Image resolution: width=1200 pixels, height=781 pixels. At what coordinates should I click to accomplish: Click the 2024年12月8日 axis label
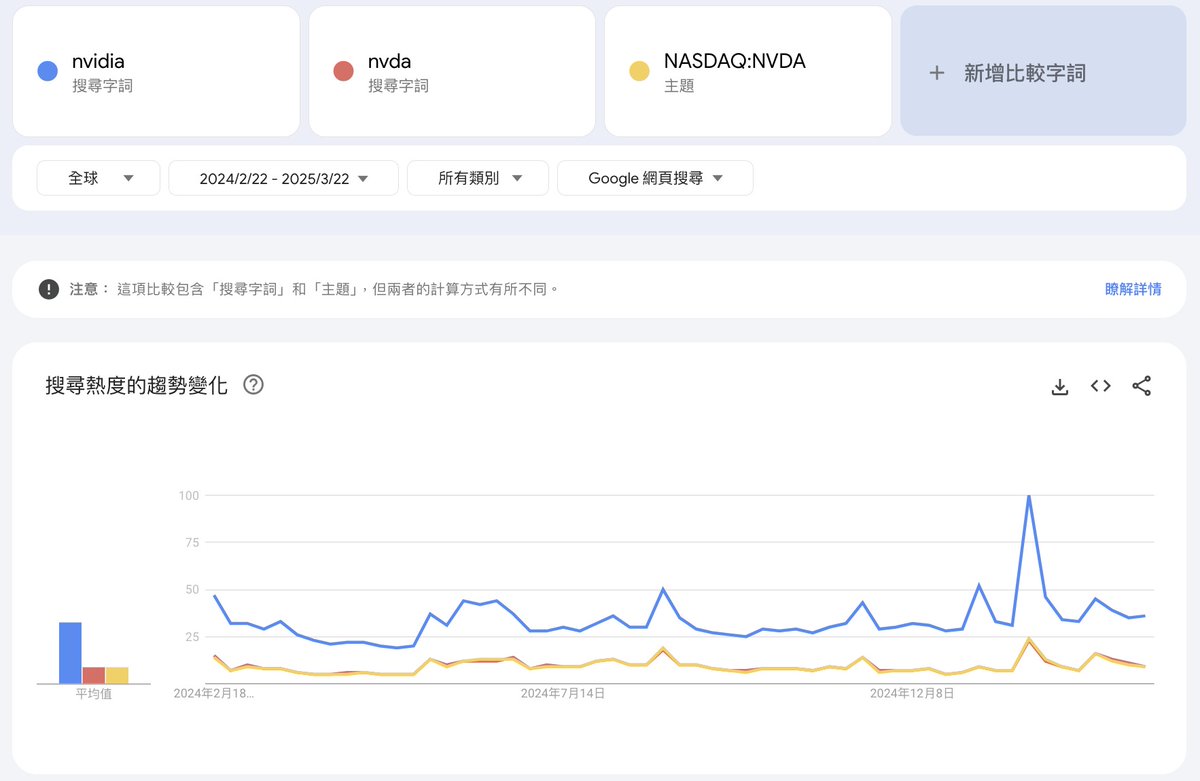pos(911,693)
